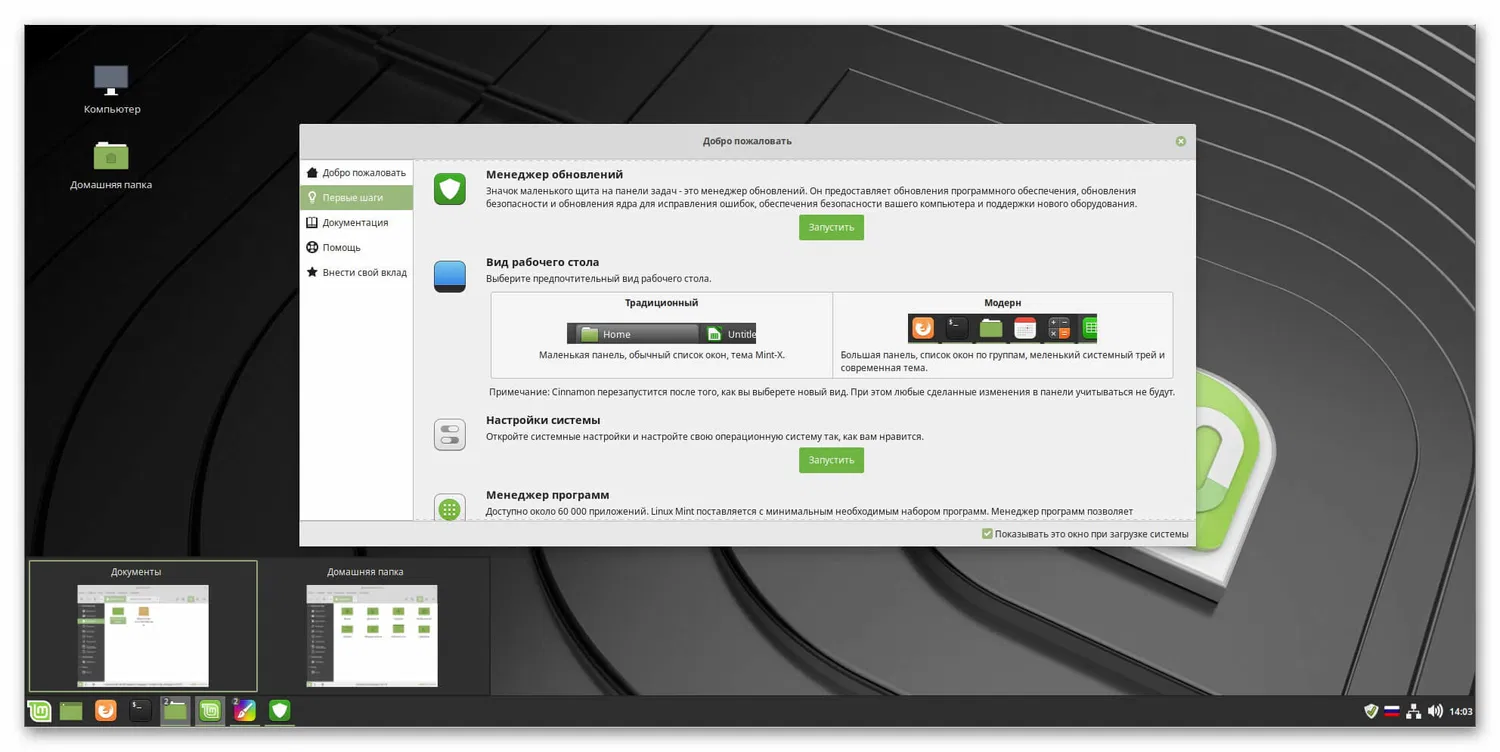
Task: Click Запустить under Настройки системы
Action: point(830,460)
